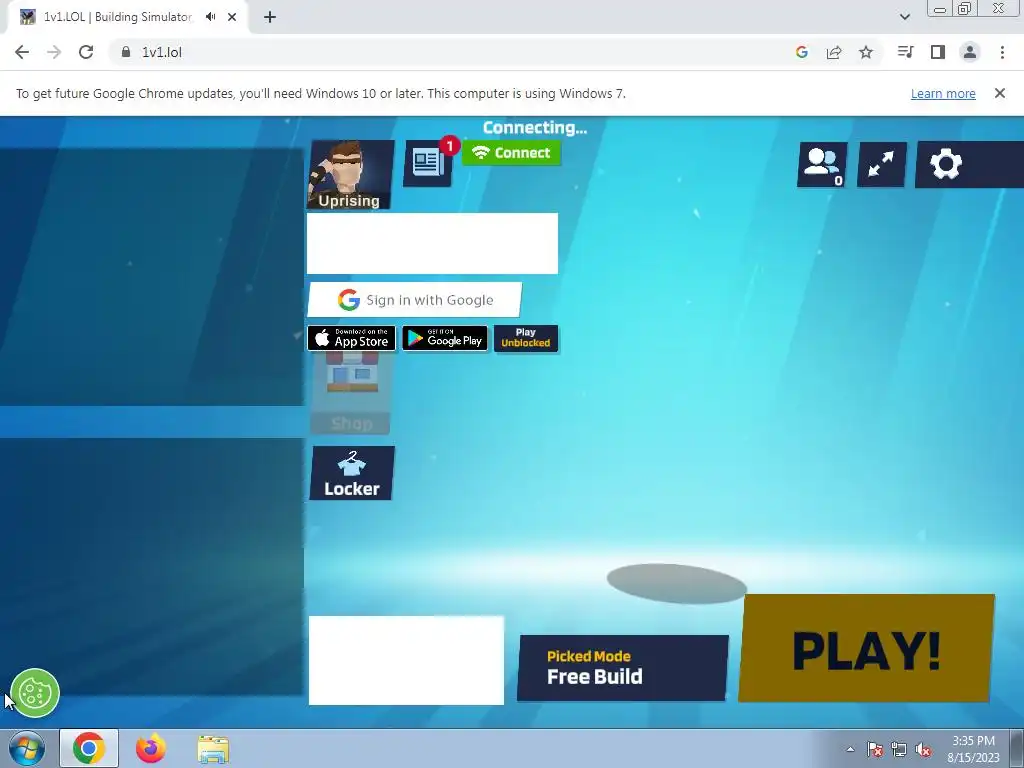Click the big PLAY! button
1024x768 pixels.
pyautogui.click(x=867, y=648)
